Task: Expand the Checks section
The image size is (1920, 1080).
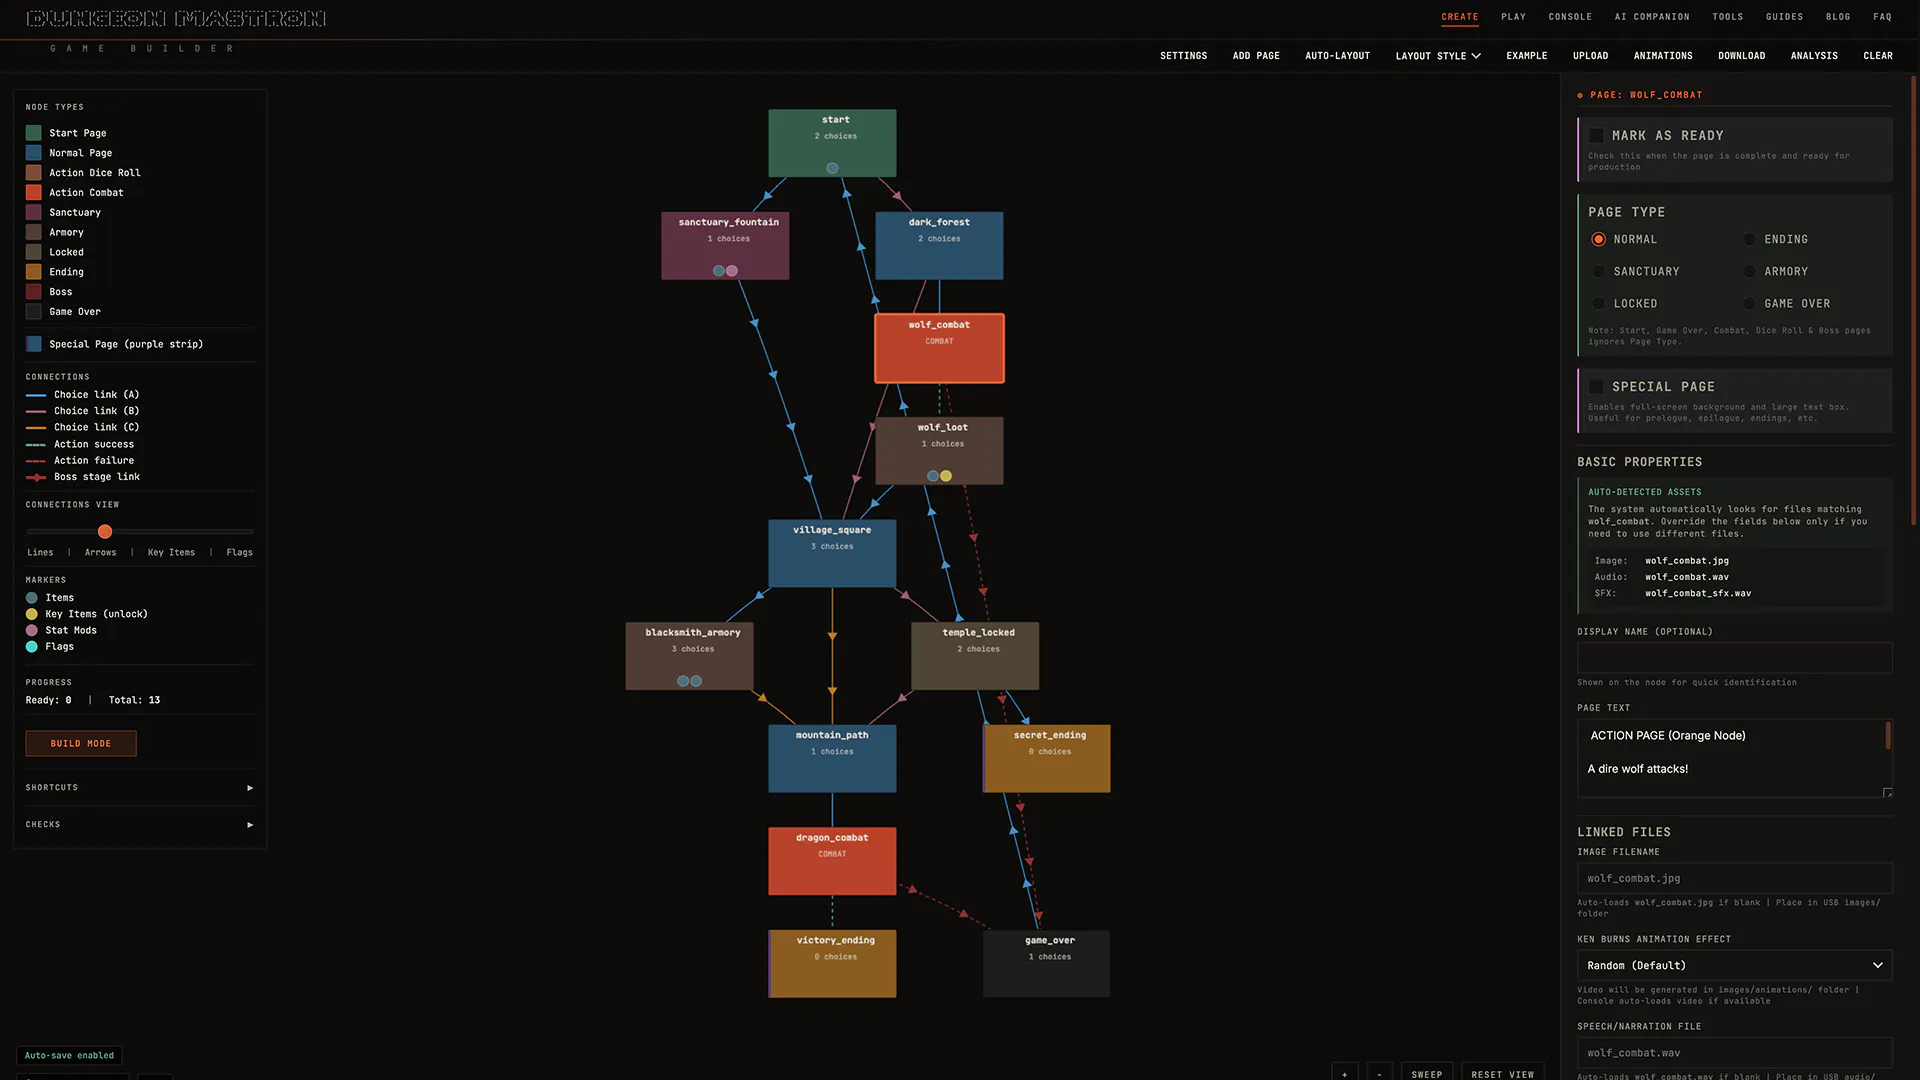Action: [x=139, y=825]
